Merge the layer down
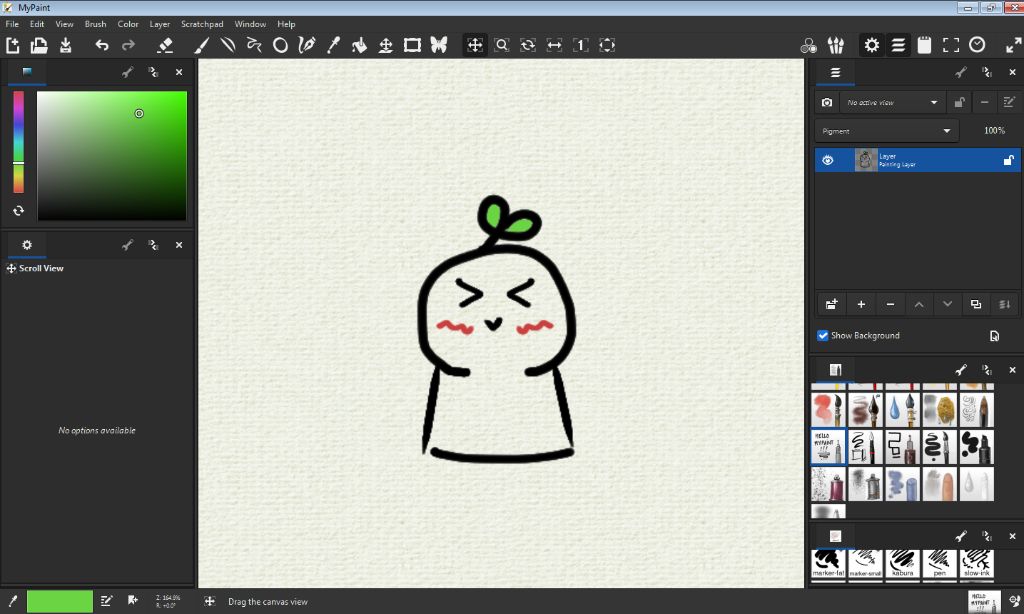Viewport: 1024px width, 614px height. 1004,304
